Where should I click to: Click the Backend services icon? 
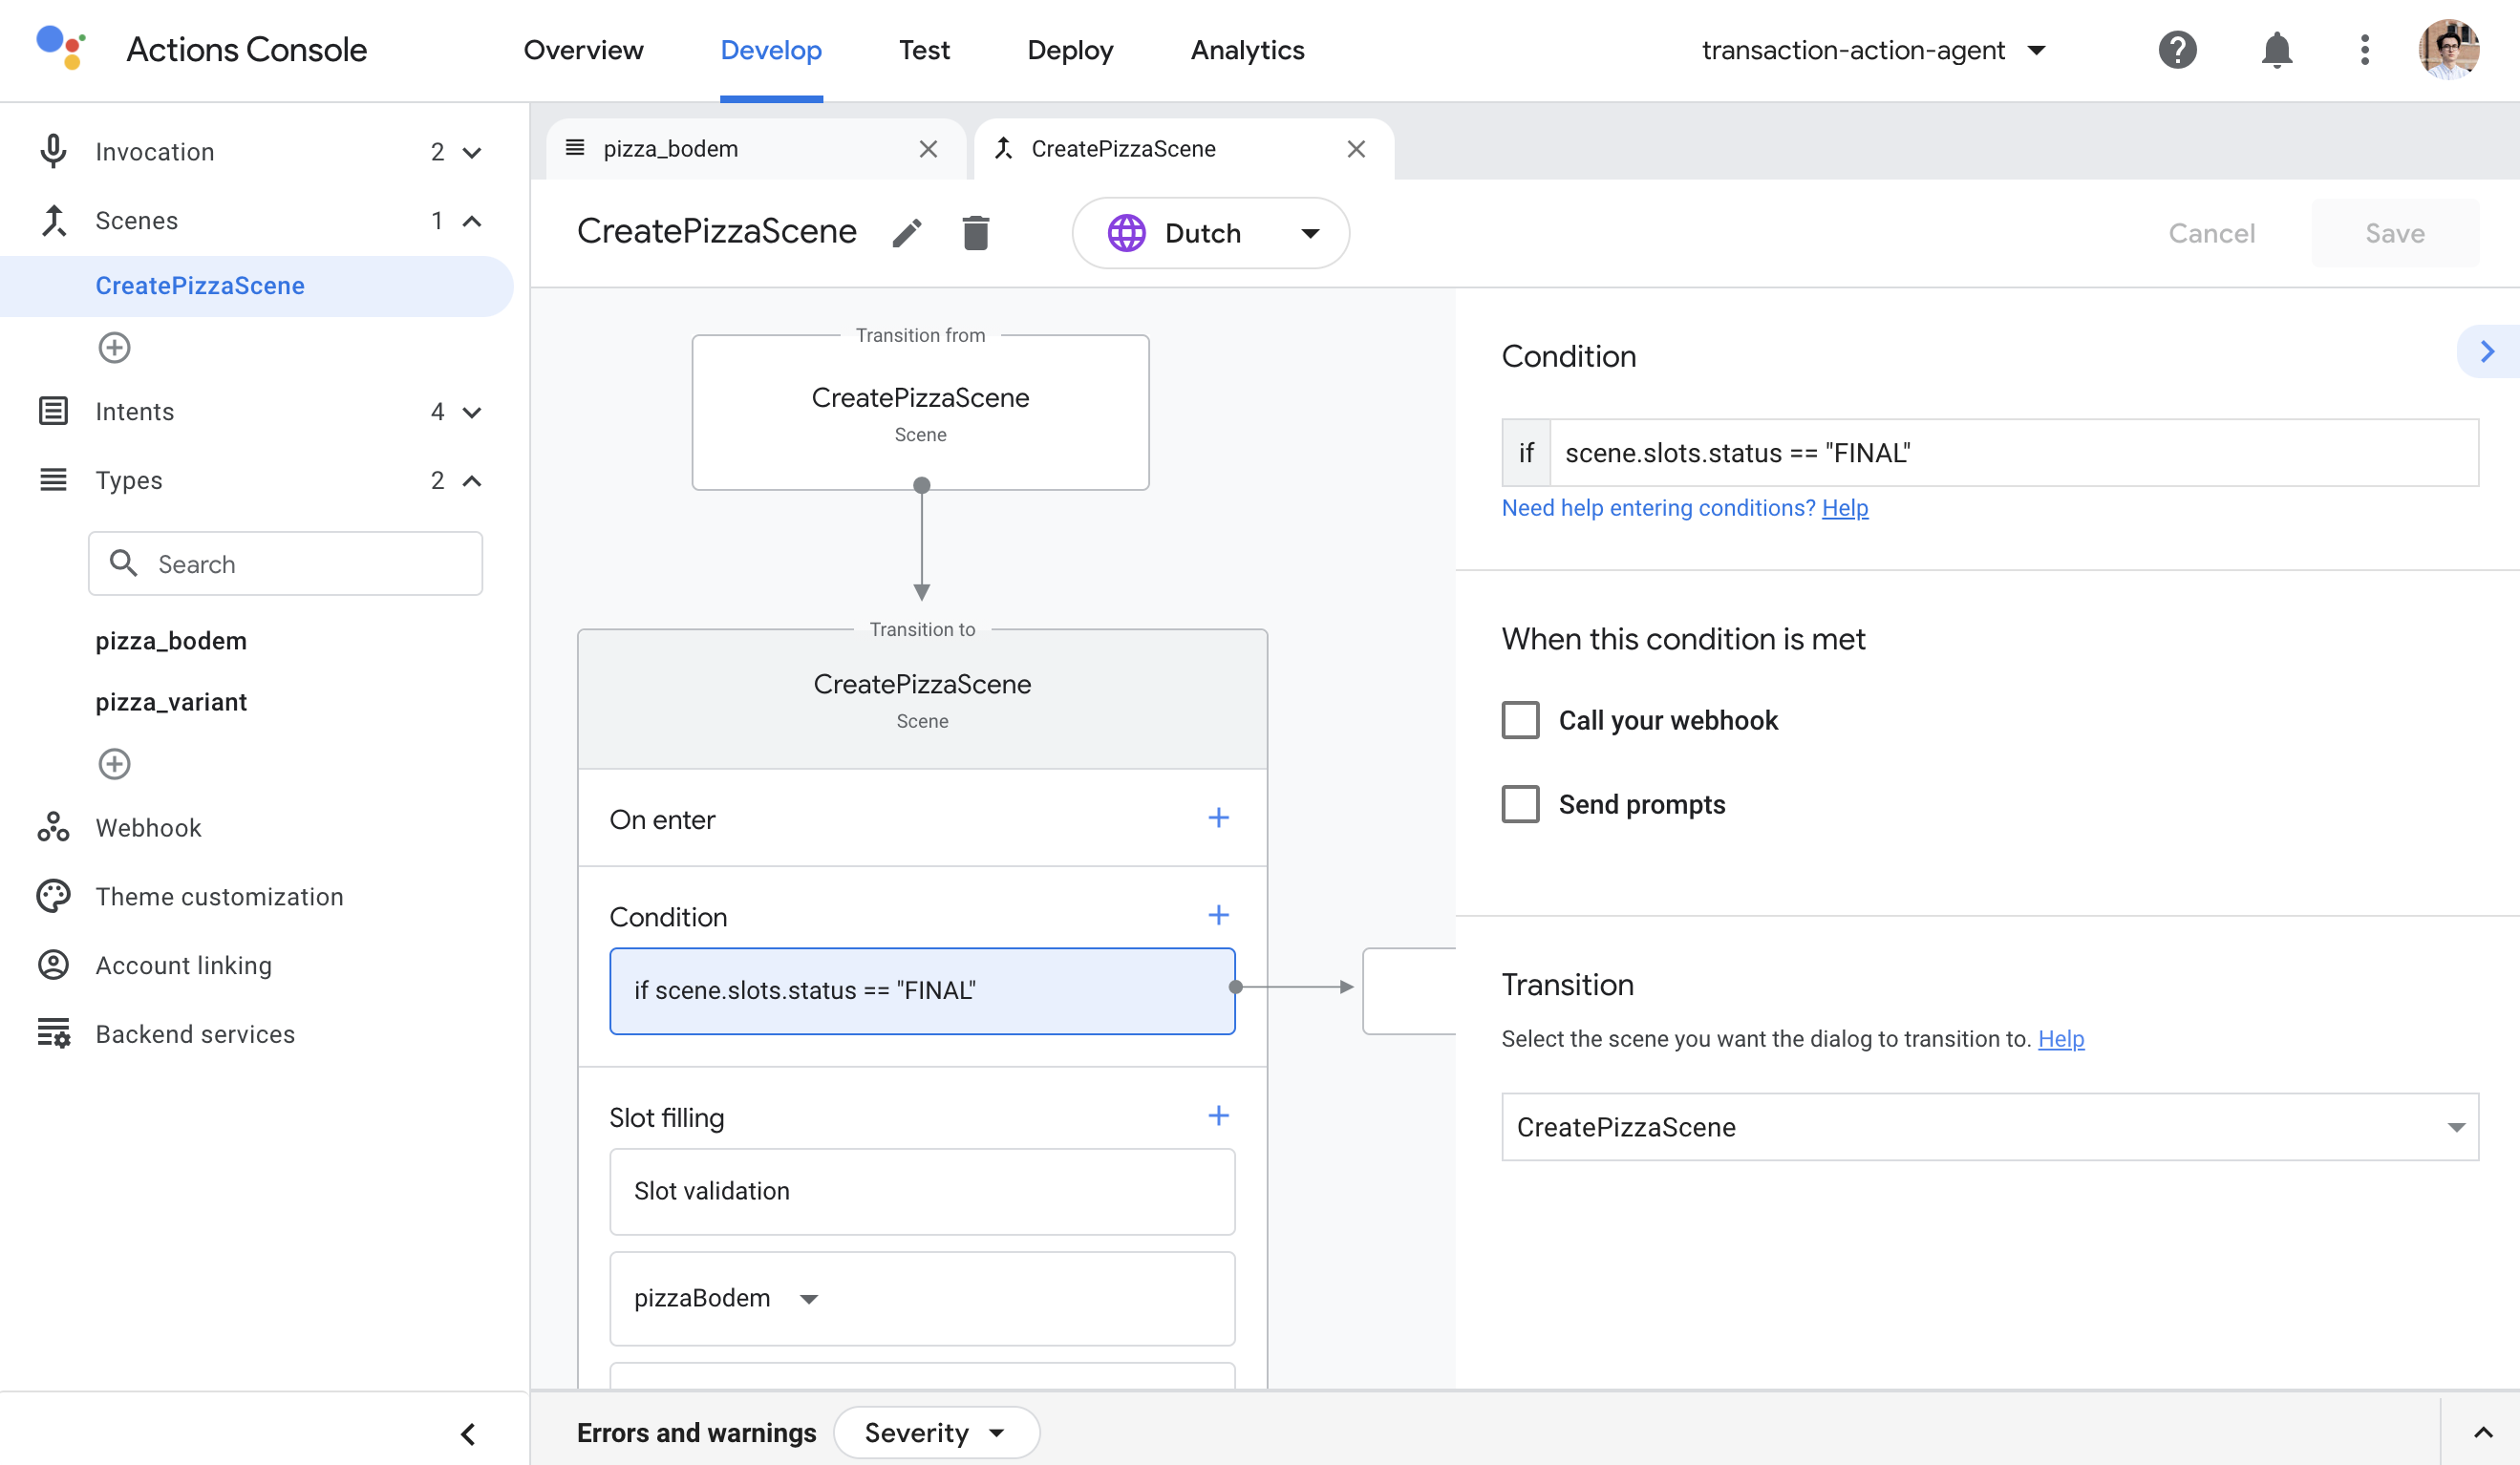51,1034
